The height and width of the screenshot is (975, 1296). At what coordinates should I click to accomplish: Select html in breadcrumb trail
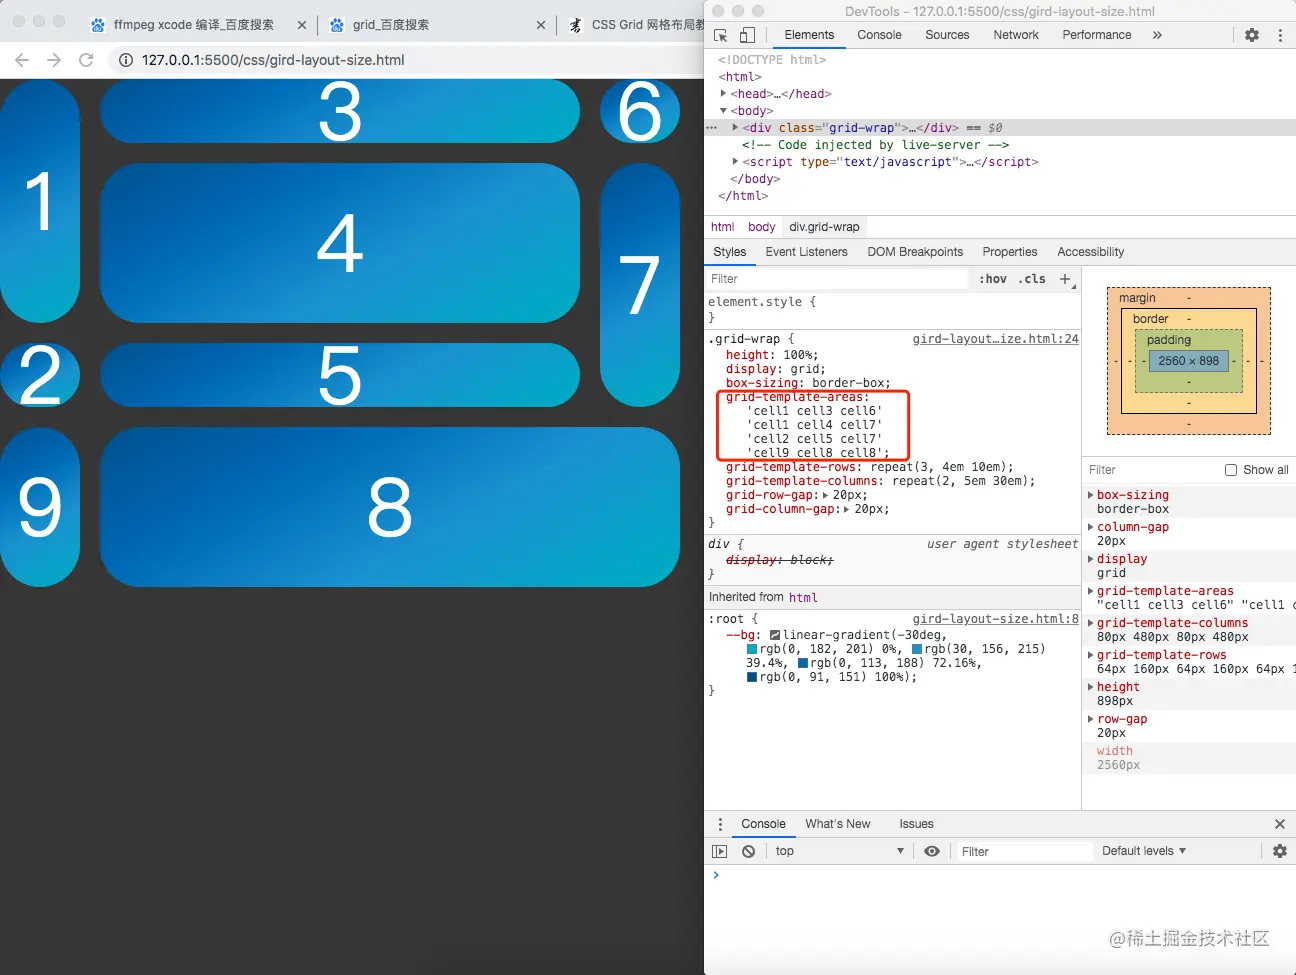723,227
